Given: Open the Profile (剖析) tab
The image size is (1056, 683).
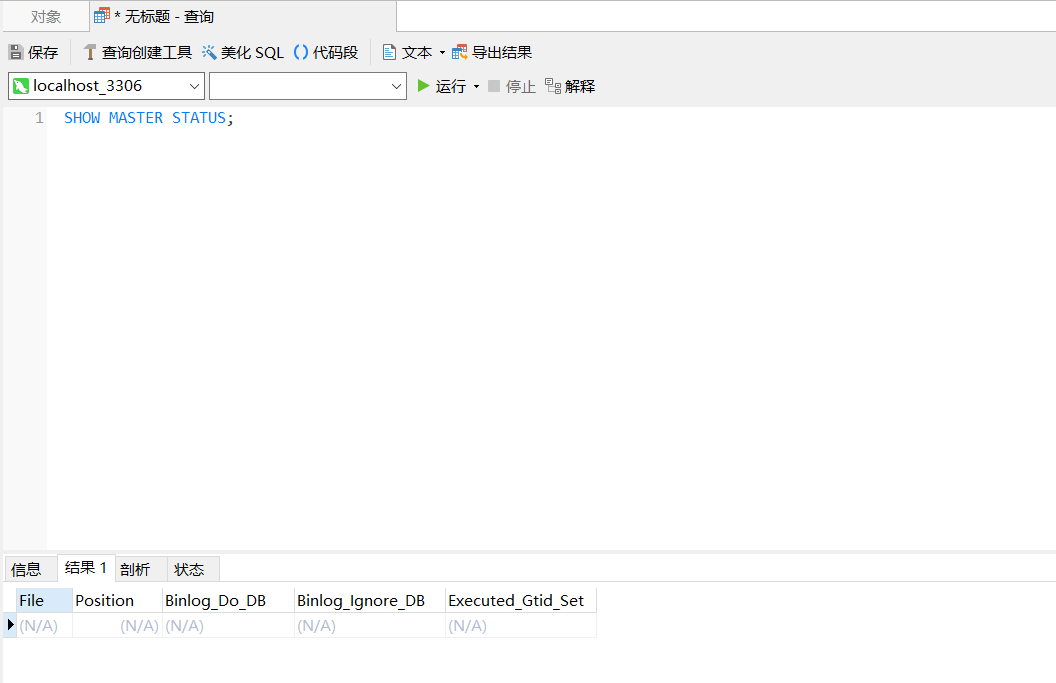Looking at the screenshot, I should (x=135, y=569).
